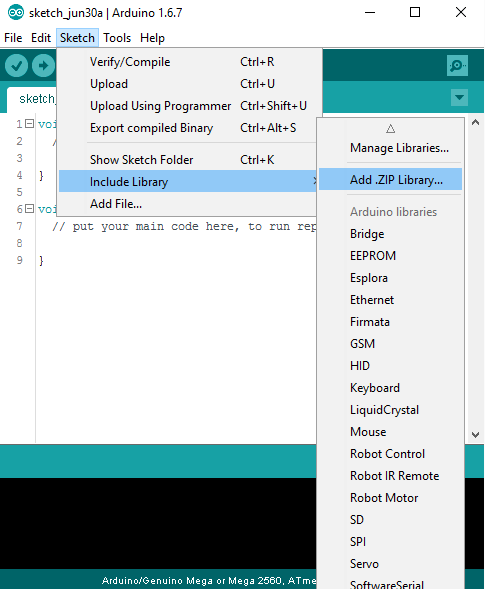
Task: Include the GSM library
Action: [x=390, y=344]
